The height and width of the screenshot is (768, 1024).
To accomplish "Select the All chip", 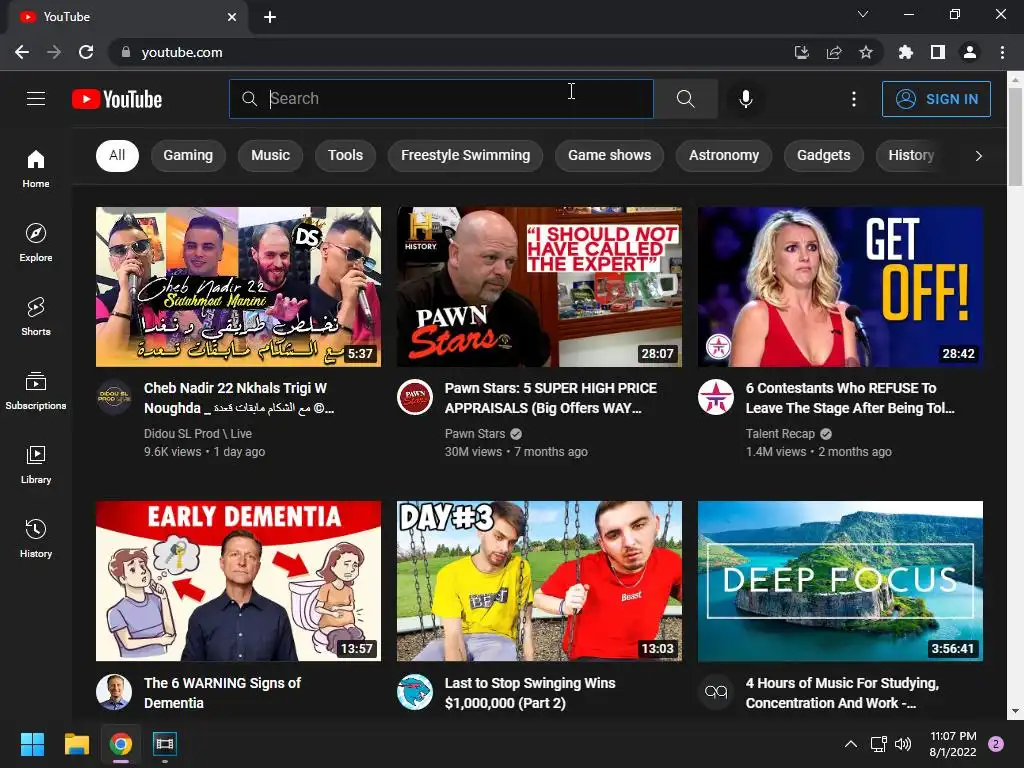I will 118,155.
